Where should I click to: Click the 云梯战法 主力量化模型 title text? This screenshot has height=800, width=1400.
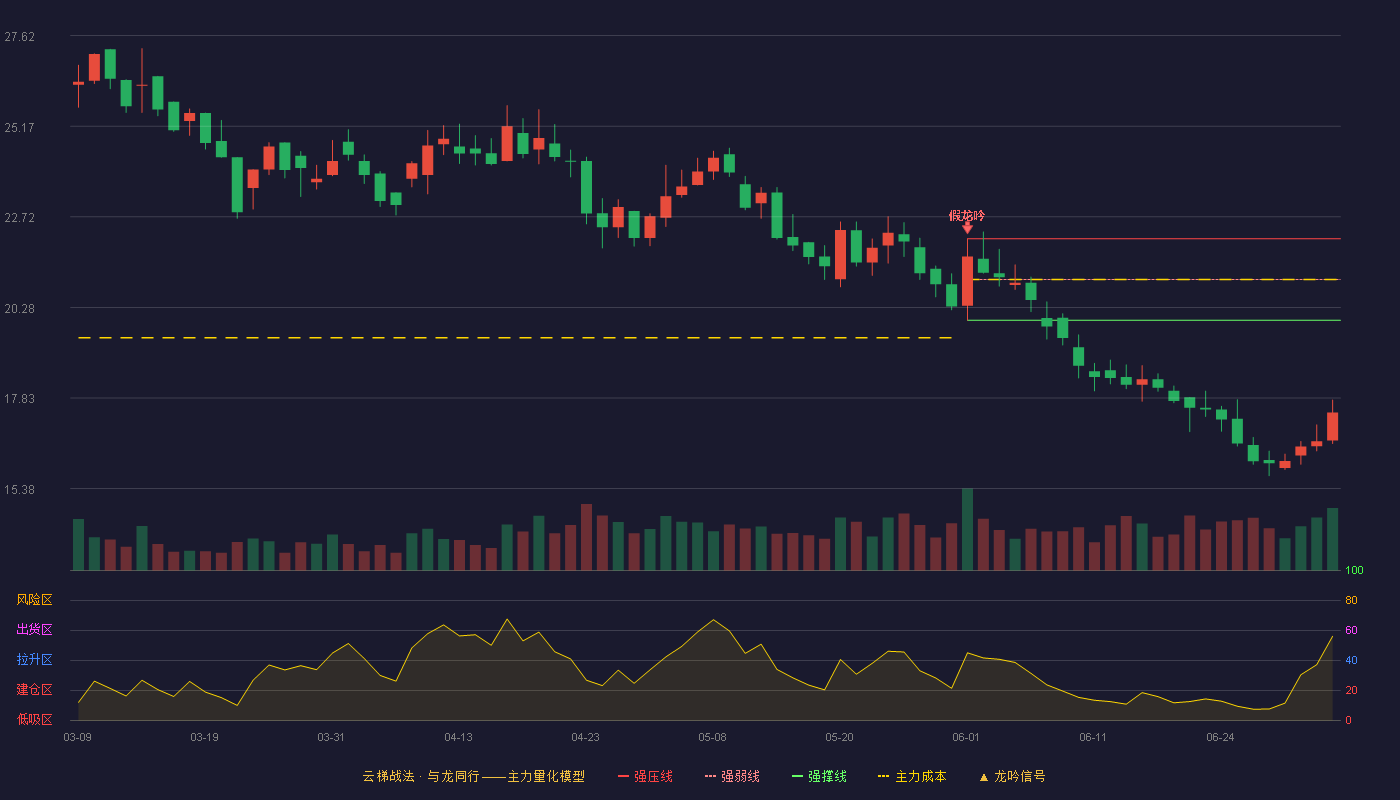(x=473, y=776)
